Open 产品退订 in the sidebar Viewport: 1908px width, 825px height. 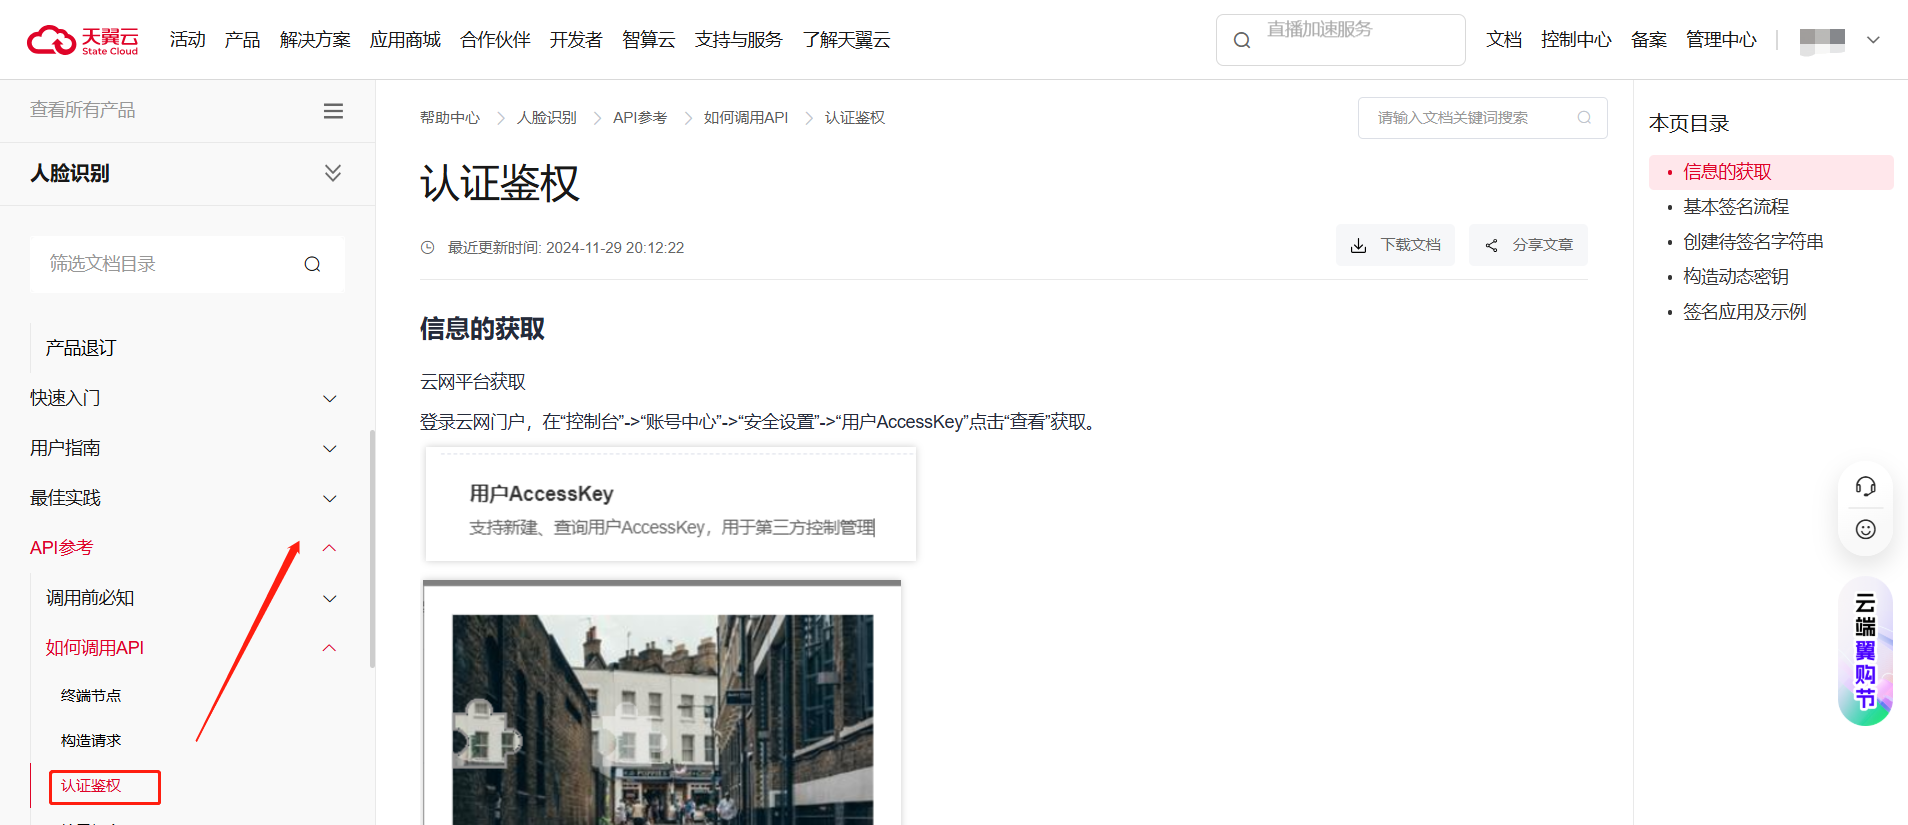pyautogui.click(x=81, y=348)
